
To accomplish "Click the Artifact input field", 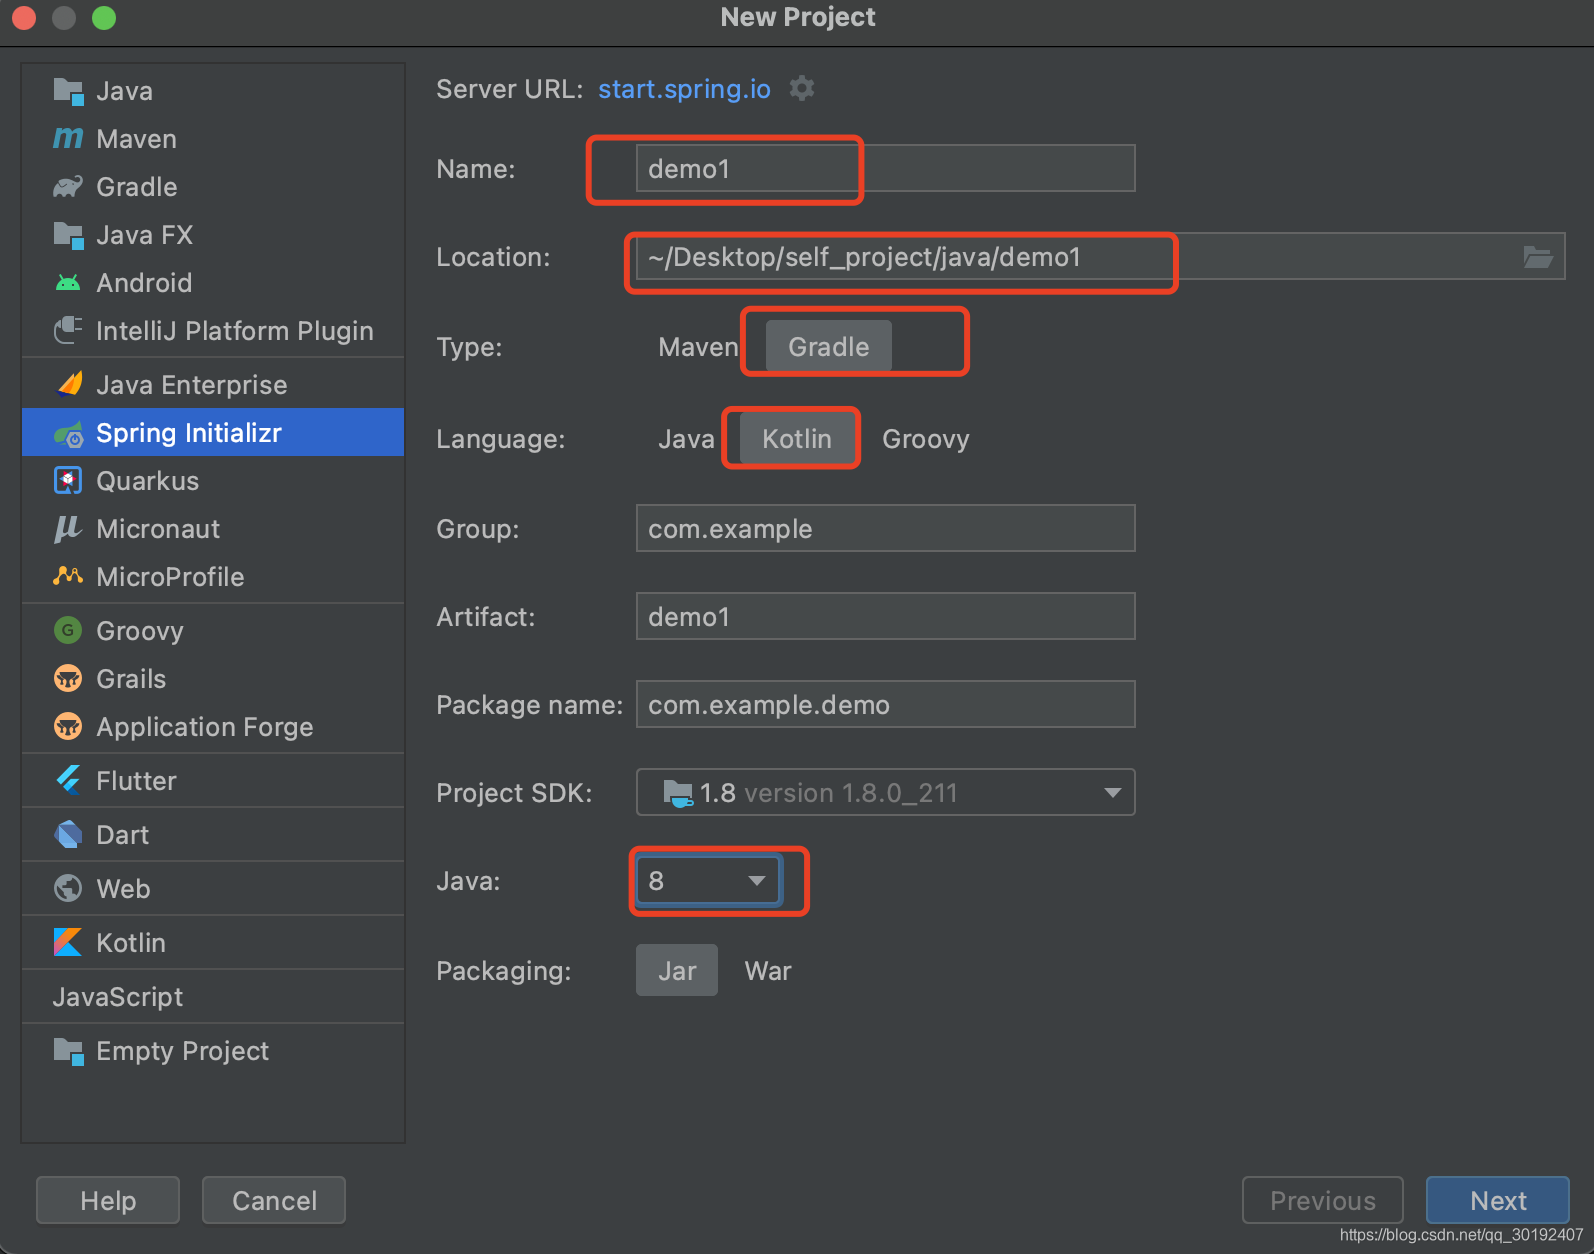I will click(886, 616).
